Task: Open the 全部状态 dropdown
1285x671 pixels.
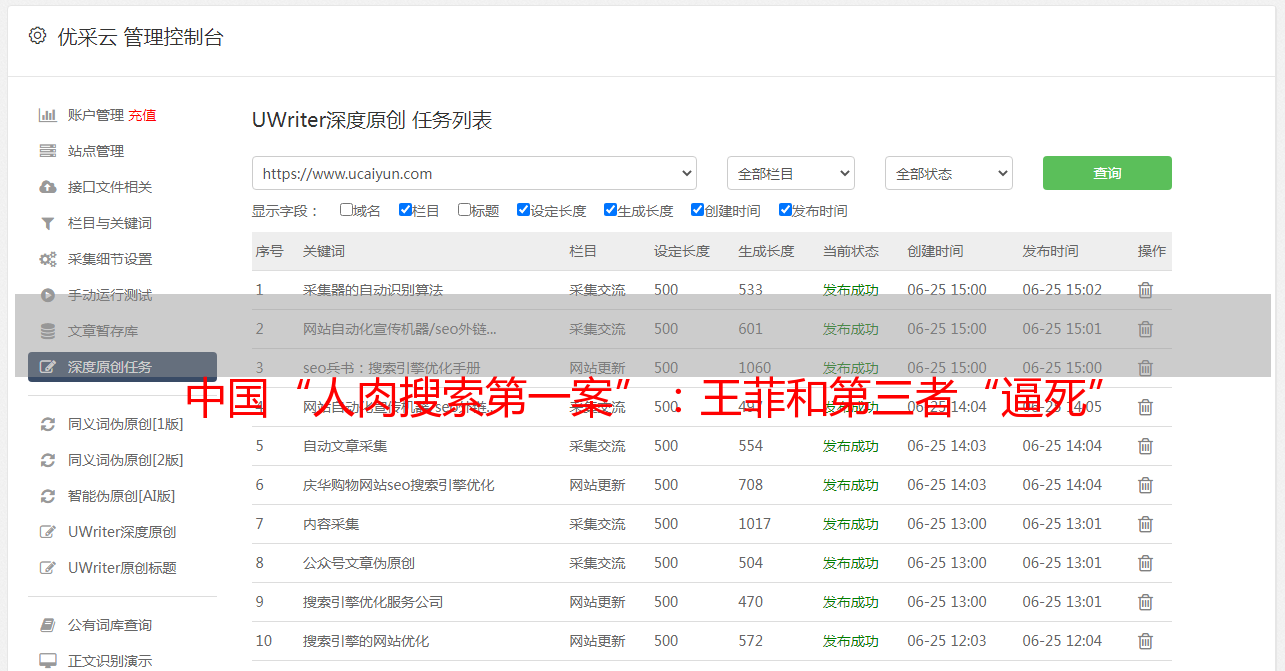Action: point(949,173)
